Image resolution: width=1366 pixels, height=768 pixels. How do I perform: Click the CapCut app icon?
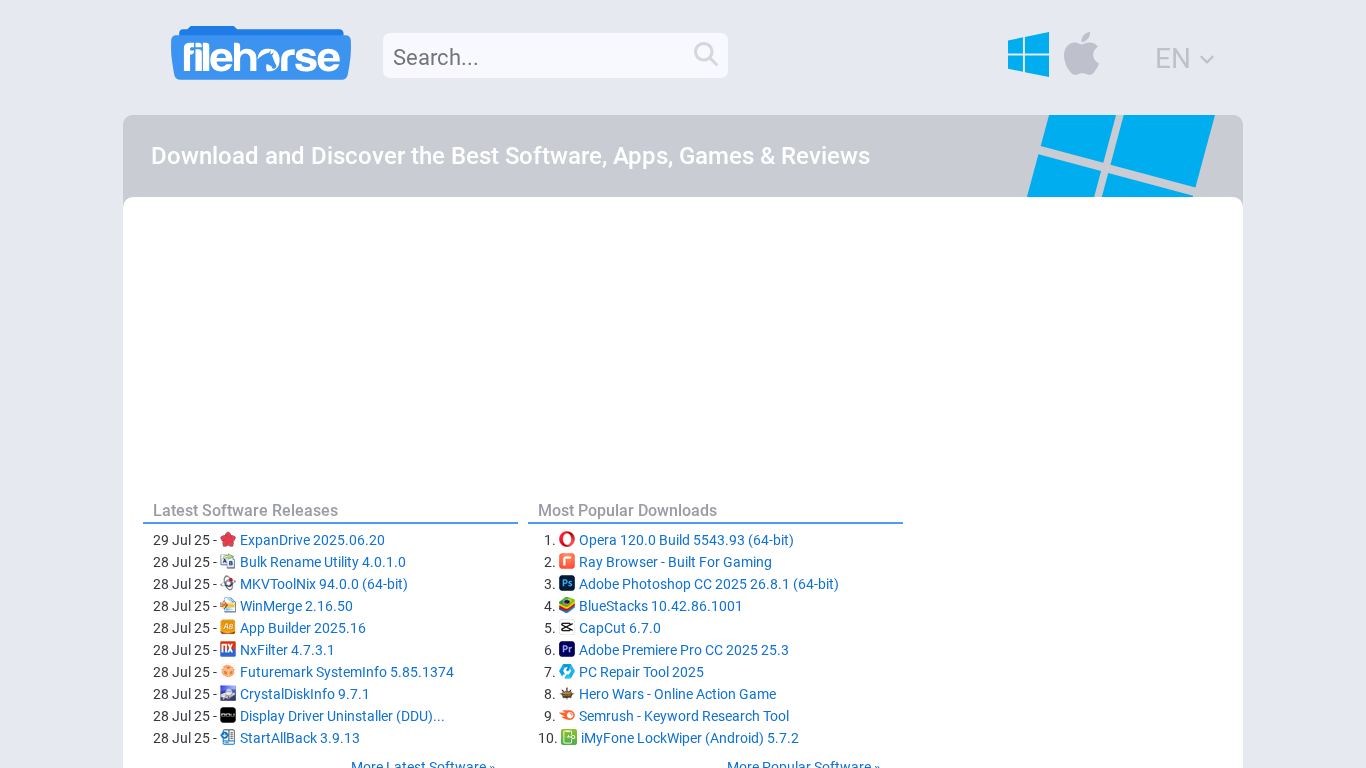(x=567, y=628)
